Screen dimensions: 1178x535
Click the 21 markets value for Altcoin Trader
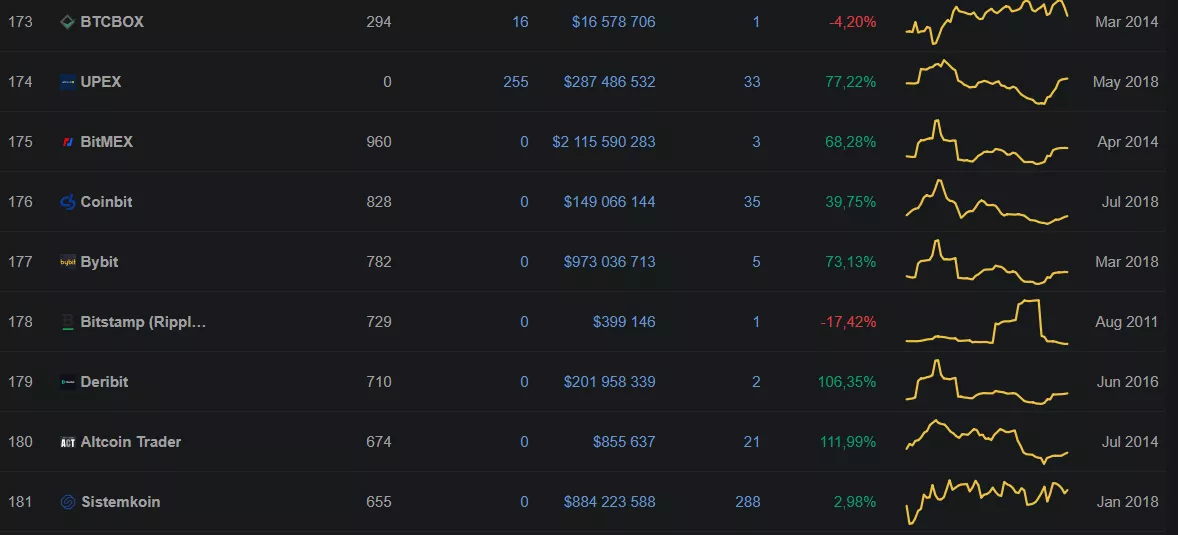(752, 442)
